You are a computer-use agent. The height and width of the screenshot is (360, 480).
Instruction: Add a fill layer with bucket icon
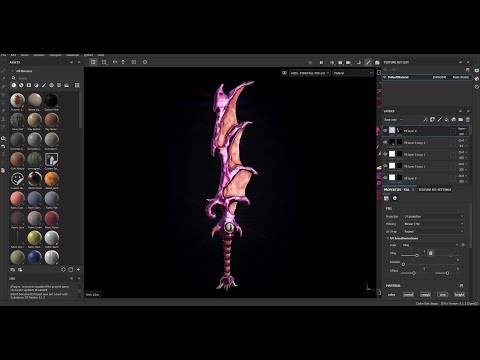446,120
